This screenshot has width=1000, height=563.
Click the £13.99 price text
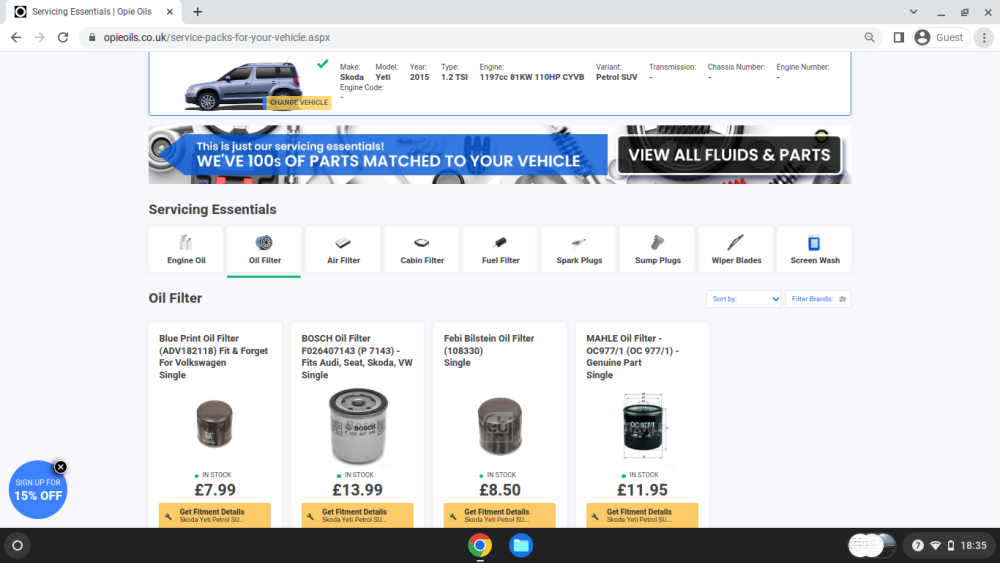pos(357,490)
